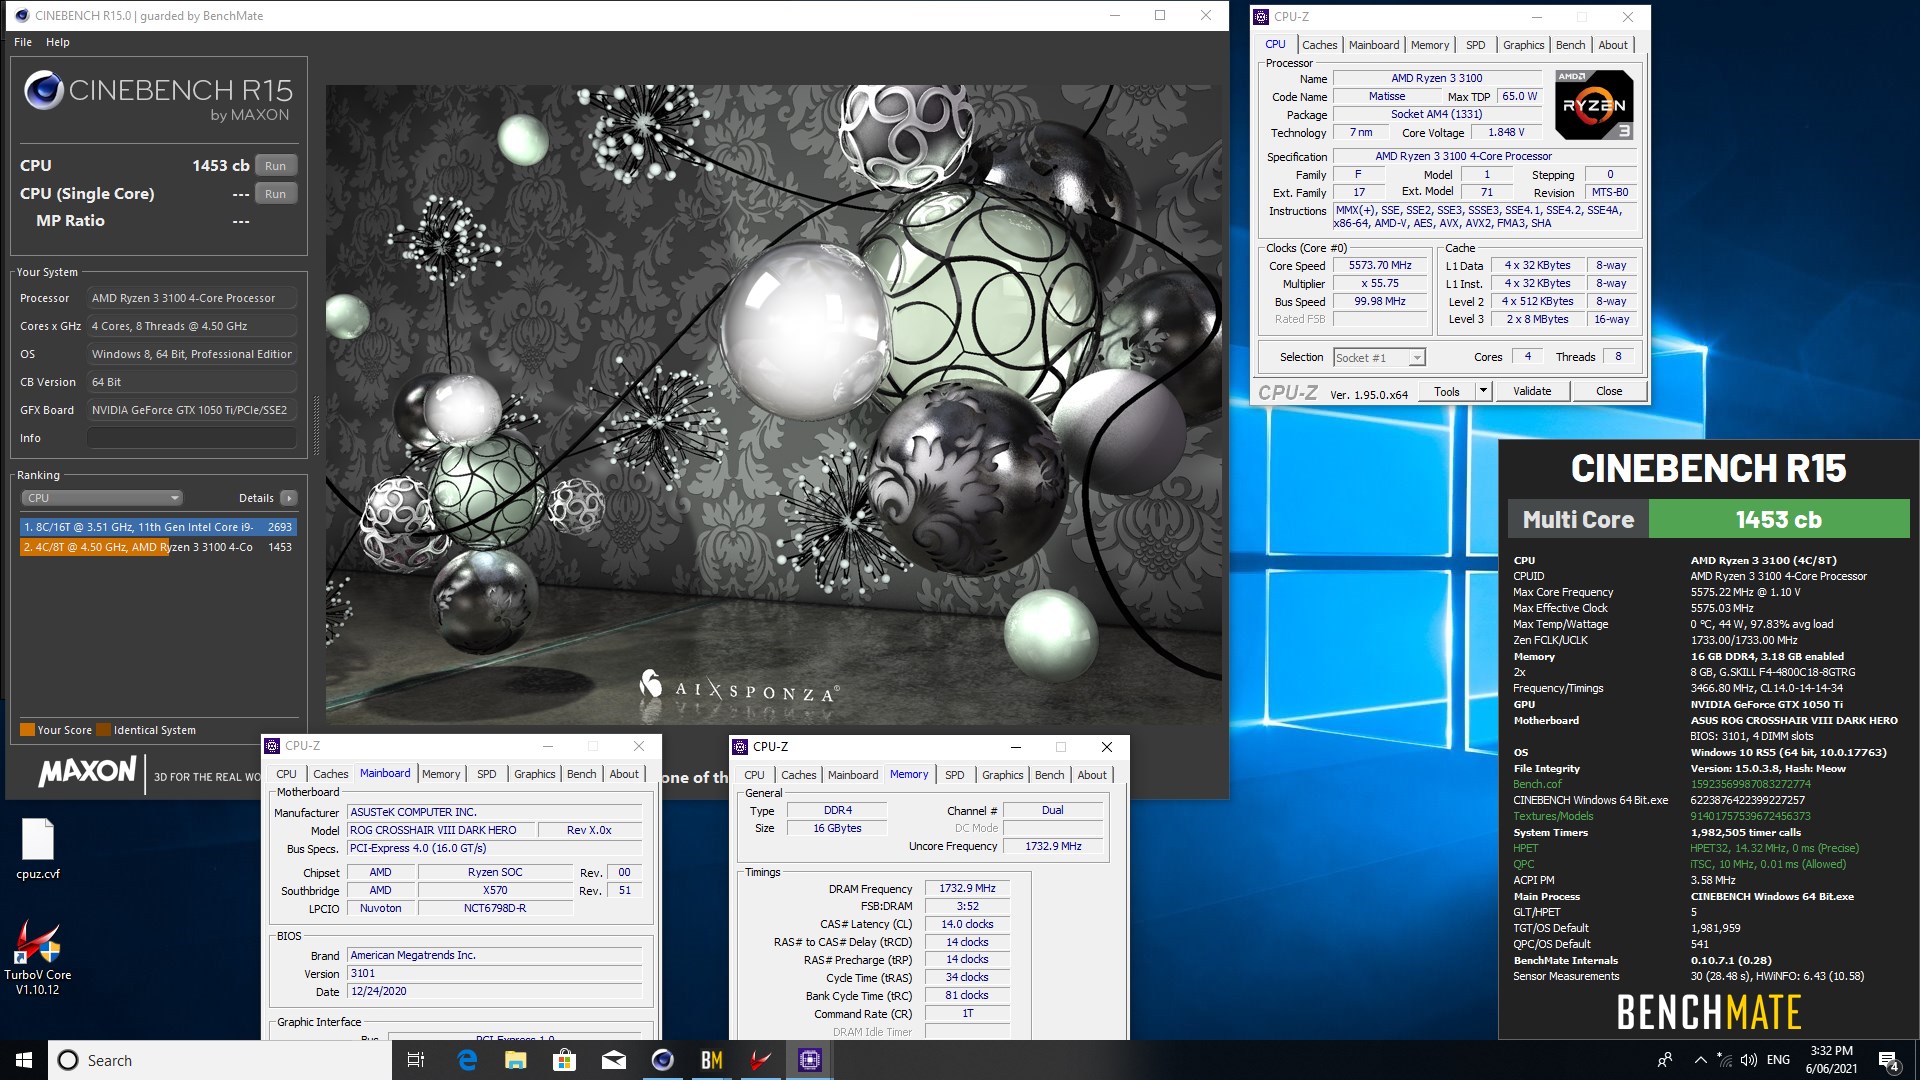The image size is (1920, 1080).
Task: Switch to Bench tab in top CPU-Z window
Action: coord(1570,45)
